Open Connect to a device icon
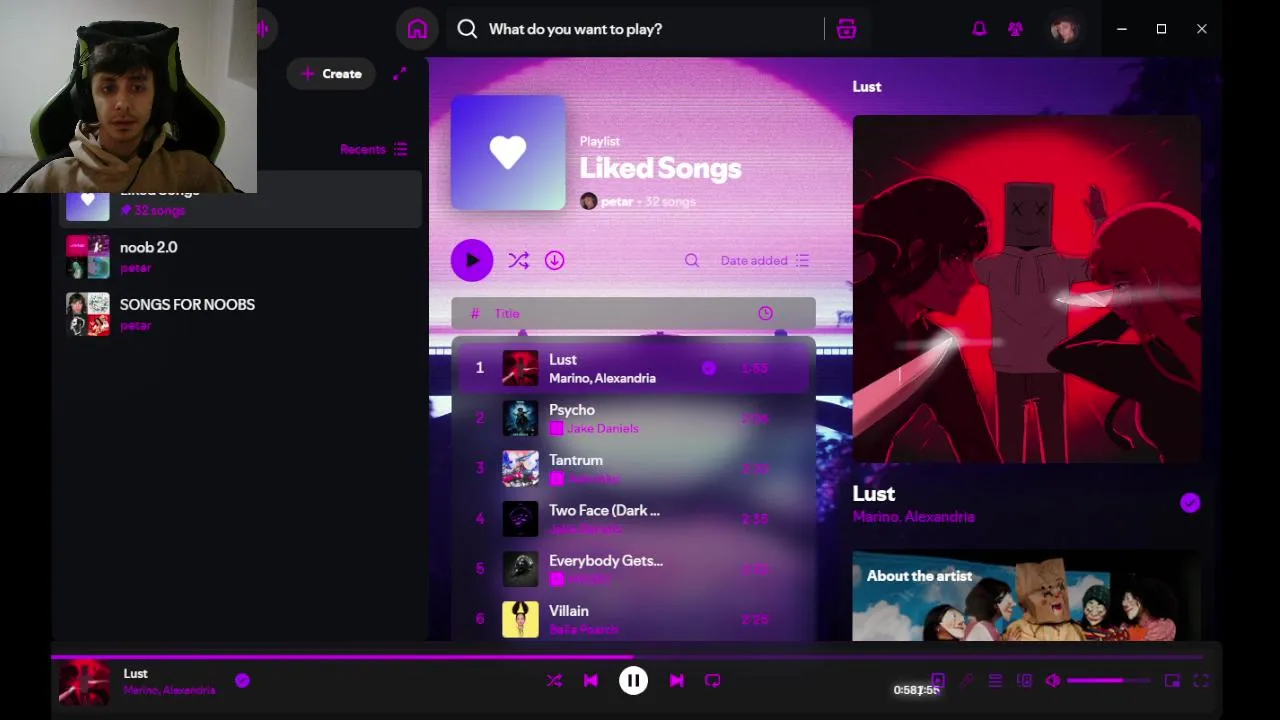 pos(1024,681)
